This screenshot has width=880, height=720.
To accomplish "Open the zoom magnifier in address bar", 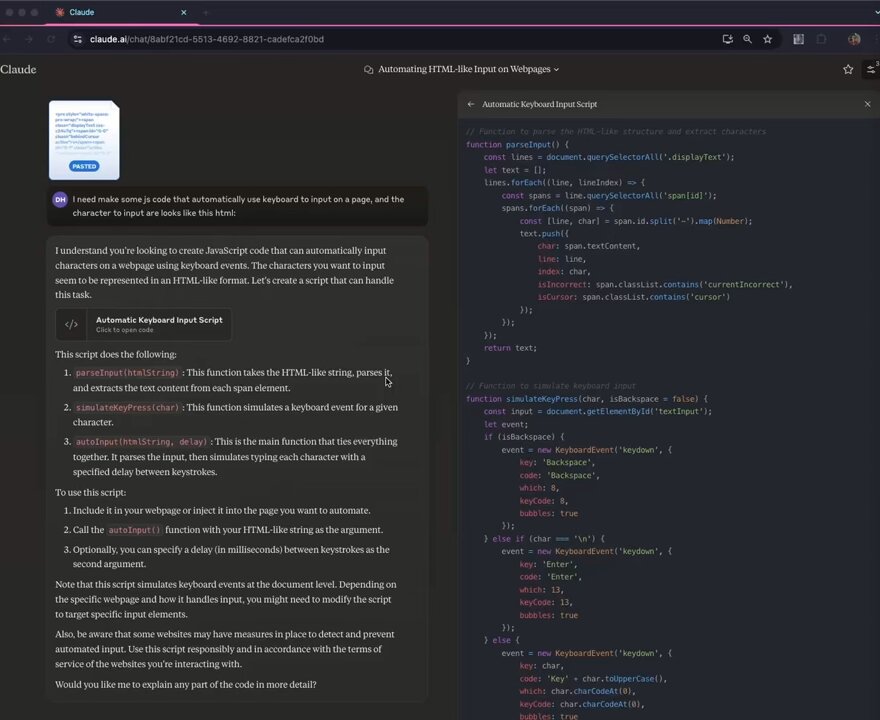I will tap(748, 39).
